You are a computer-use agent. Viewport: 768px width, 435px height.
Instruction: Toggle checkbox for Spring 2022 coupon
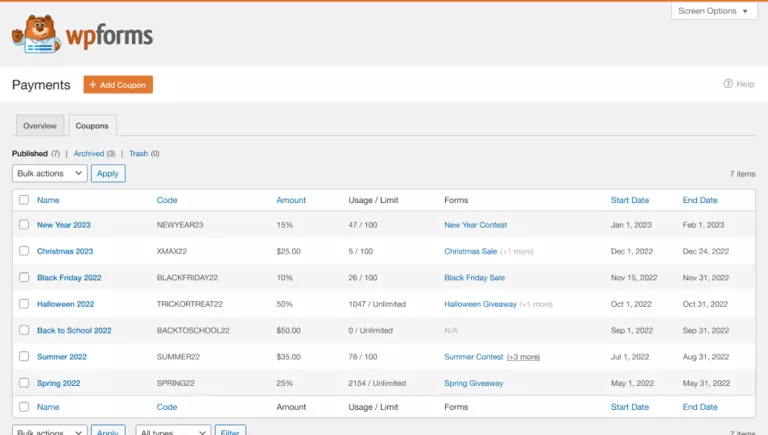pyautogui.click(x=24, y=383)
